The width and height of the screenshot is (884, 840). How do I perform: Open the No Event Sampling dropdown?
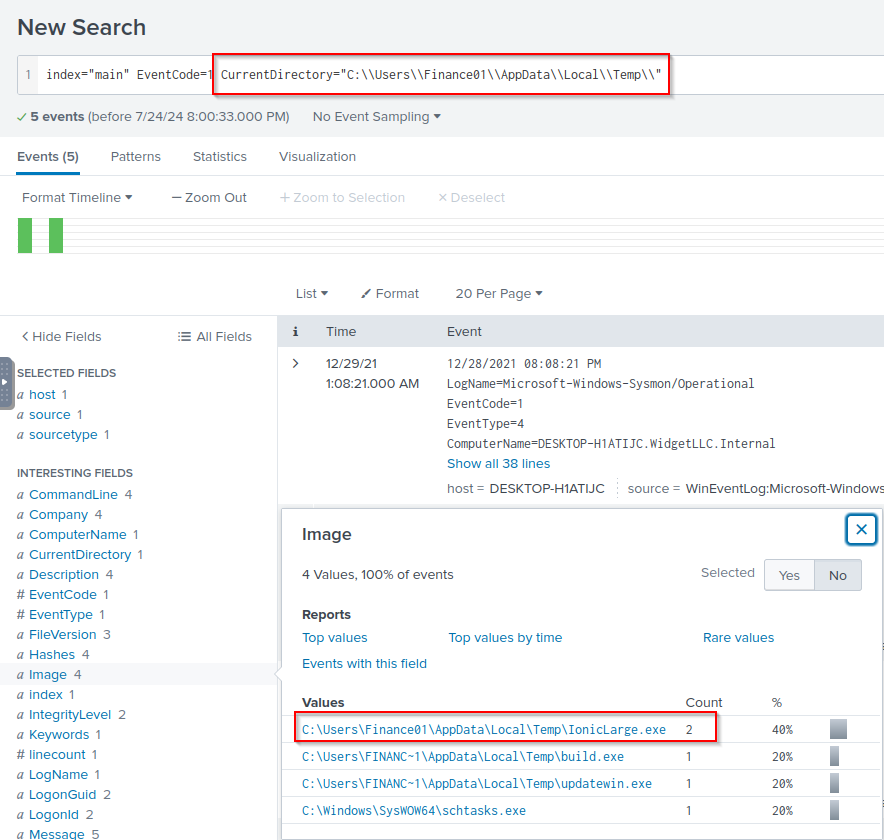tap(377, 117)
